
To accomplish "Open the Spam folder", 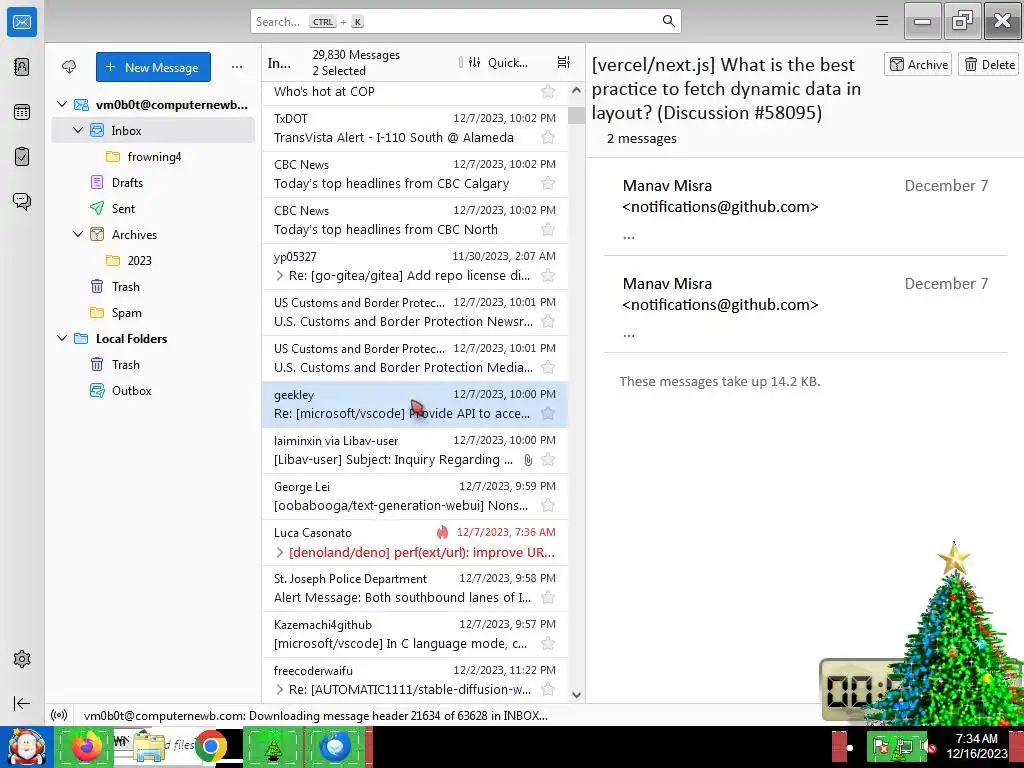I will tap(127, 313).
